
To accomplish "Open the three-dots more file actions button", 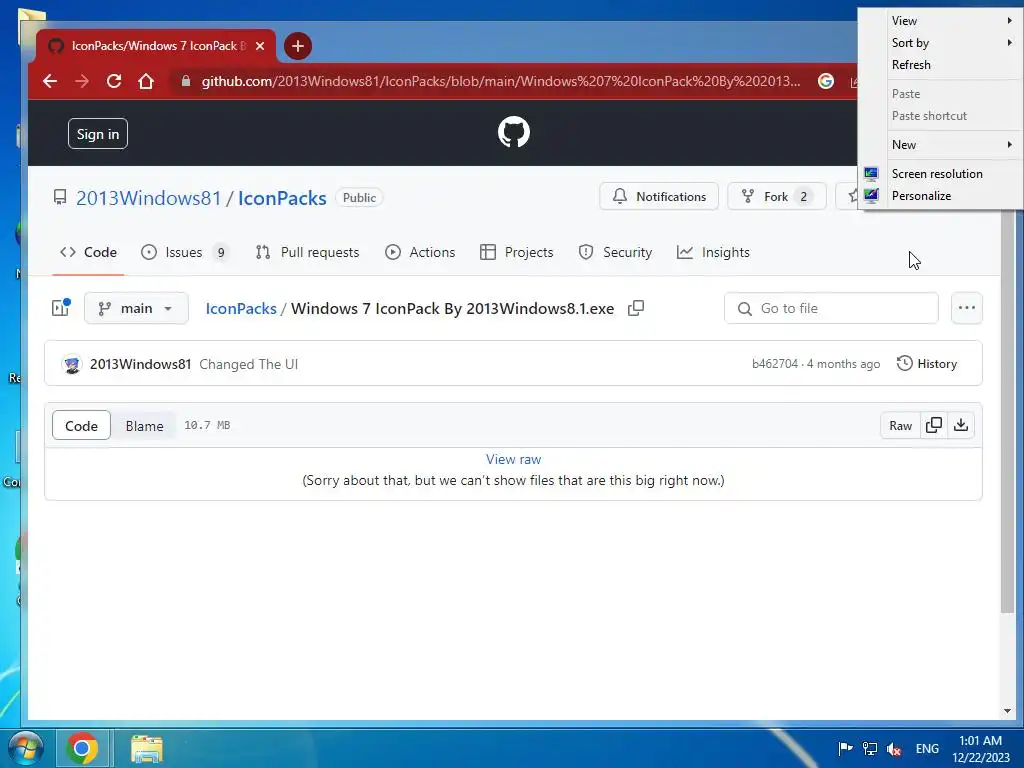I will [967, 308].
